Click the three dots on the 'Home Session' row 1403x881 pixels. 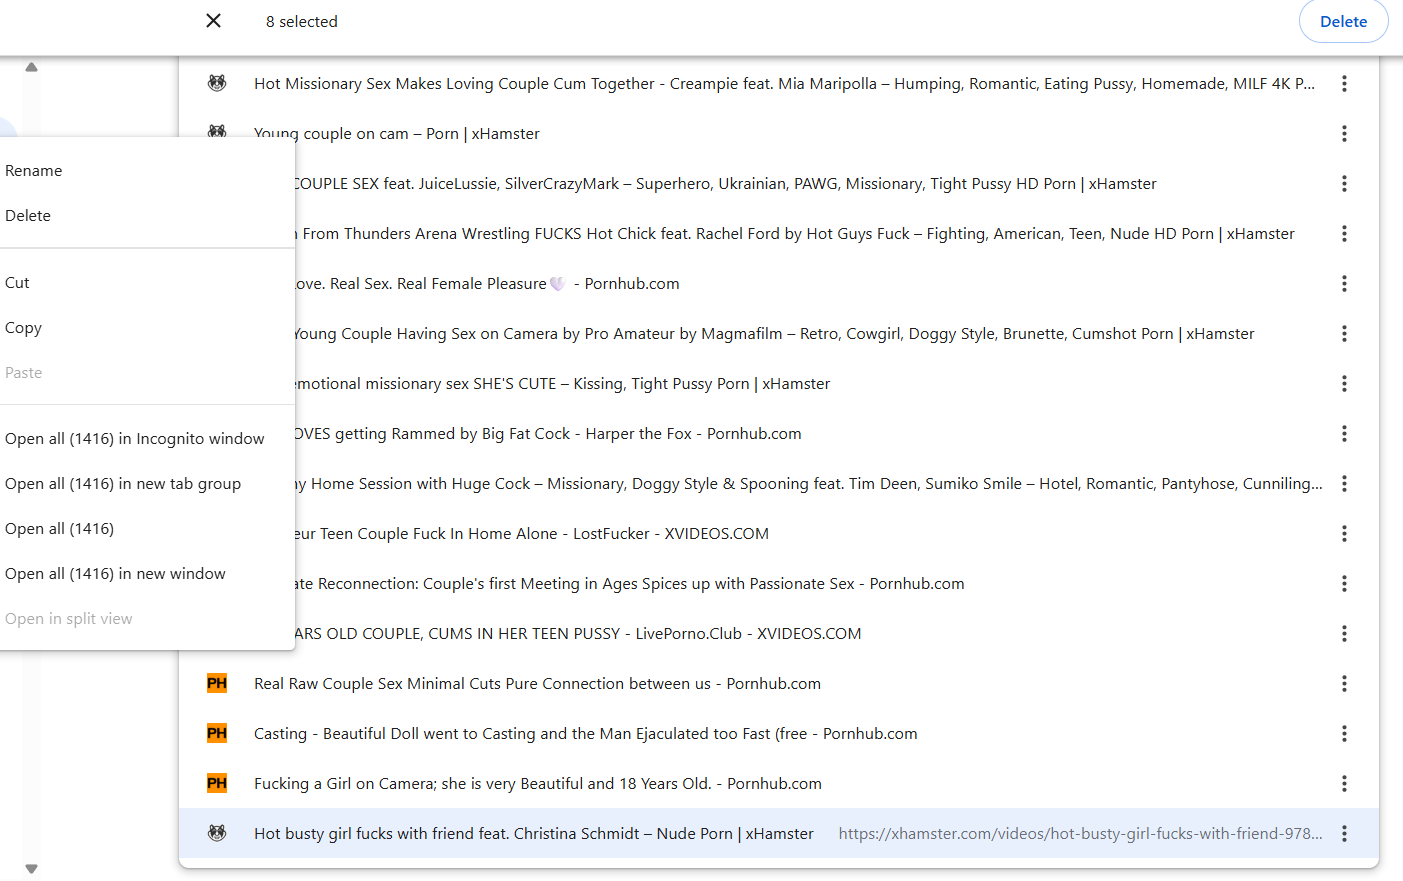(x=1344, y=484)
